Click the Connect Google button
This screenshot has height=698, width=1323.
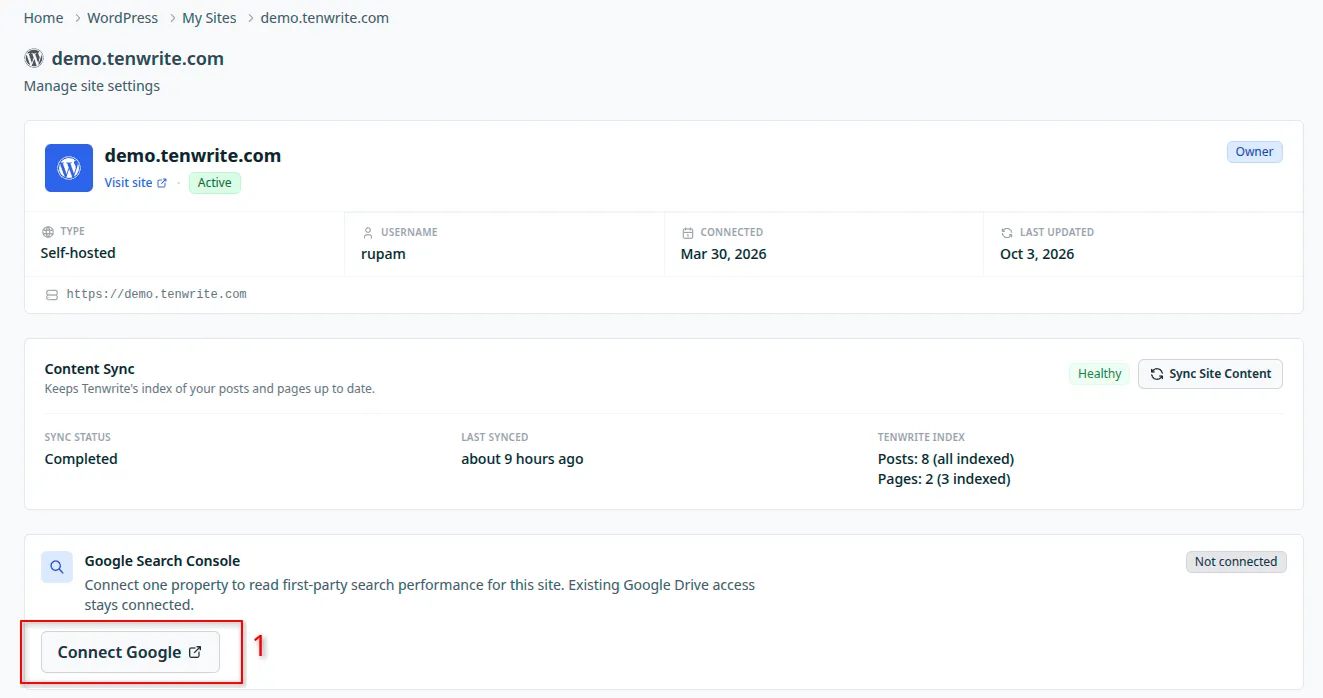[130, 652]
